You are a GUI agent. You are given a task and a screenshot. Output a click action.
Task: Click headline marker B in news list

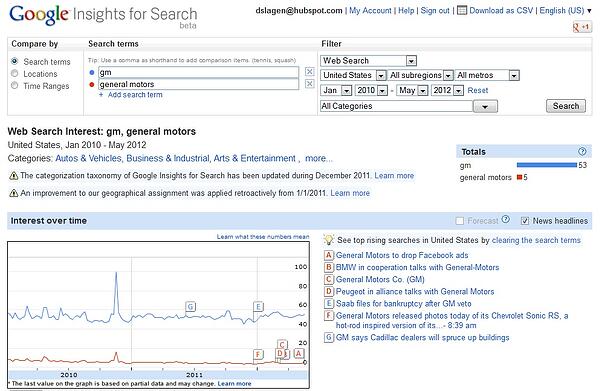[329, 267]
